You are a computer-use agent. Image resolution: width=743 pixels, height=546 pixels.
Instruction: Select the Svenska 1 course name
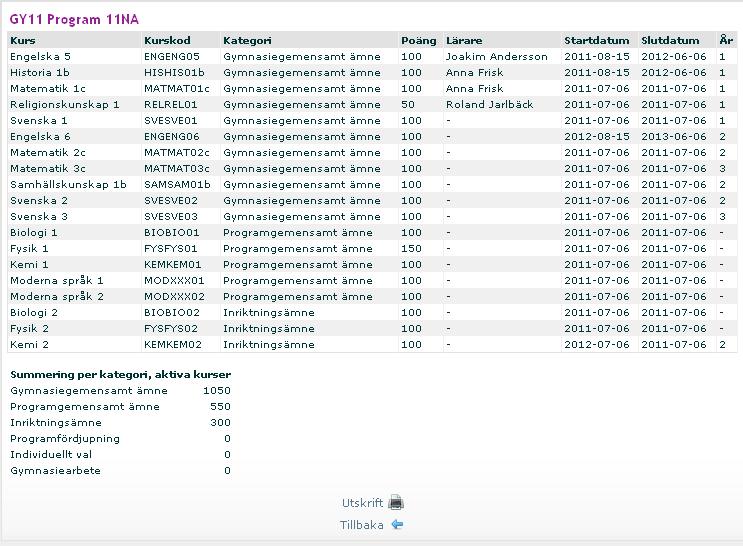39,120
